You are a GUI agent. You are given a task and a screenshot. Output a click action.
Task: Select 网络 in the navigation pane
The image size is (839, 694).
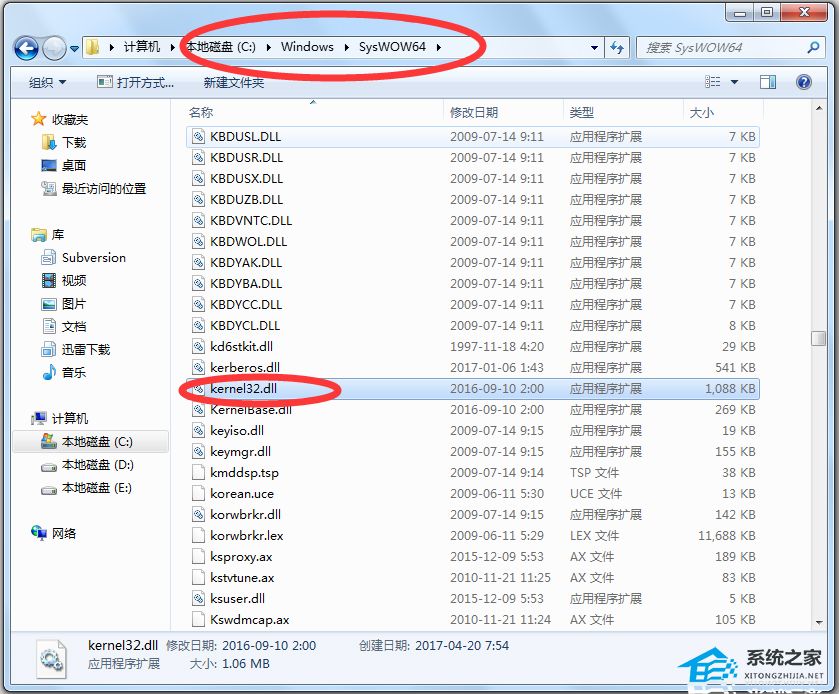pos(64,533)
